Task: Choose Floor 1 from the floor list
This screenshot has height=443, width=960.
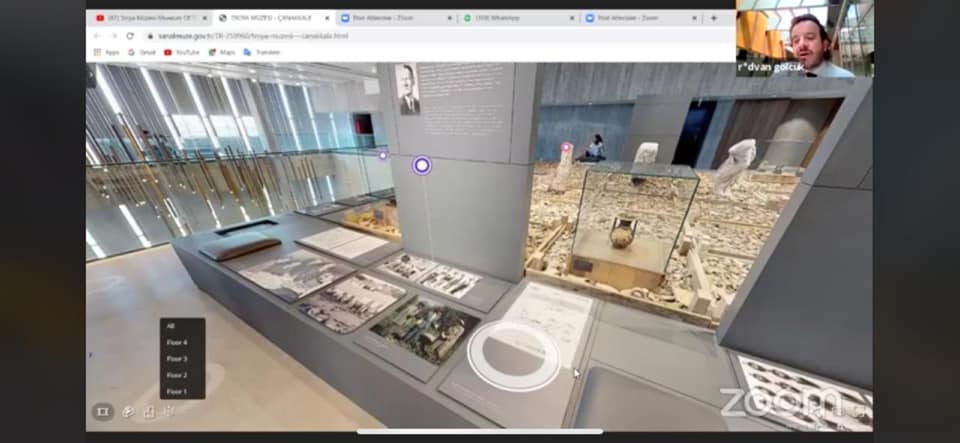Action: tap(177, 391)
